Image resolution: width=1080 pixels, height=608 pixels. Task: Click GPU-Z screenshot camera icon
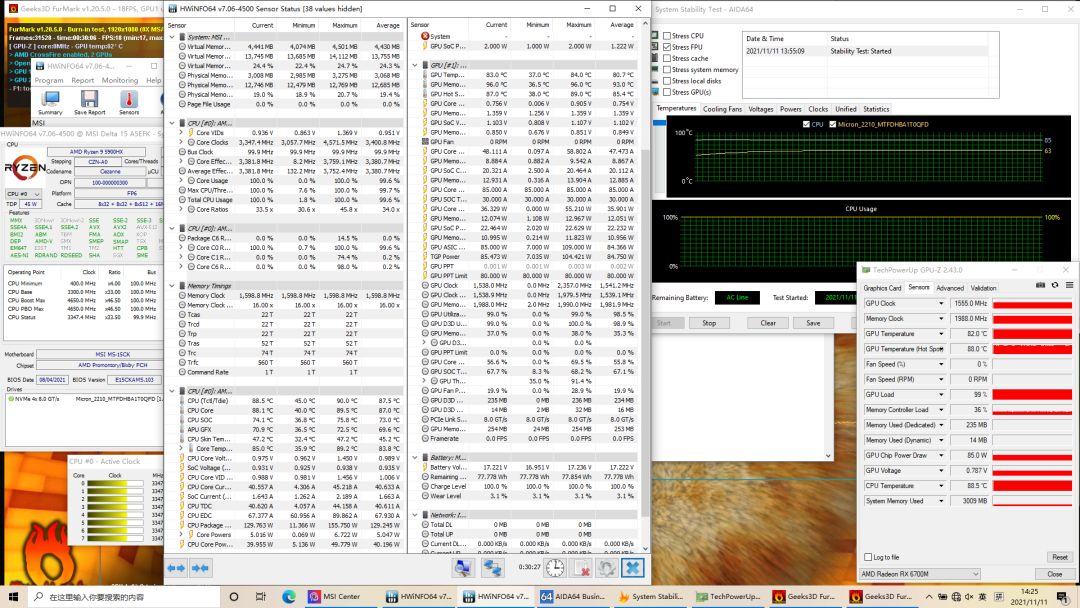[1040, 285]
